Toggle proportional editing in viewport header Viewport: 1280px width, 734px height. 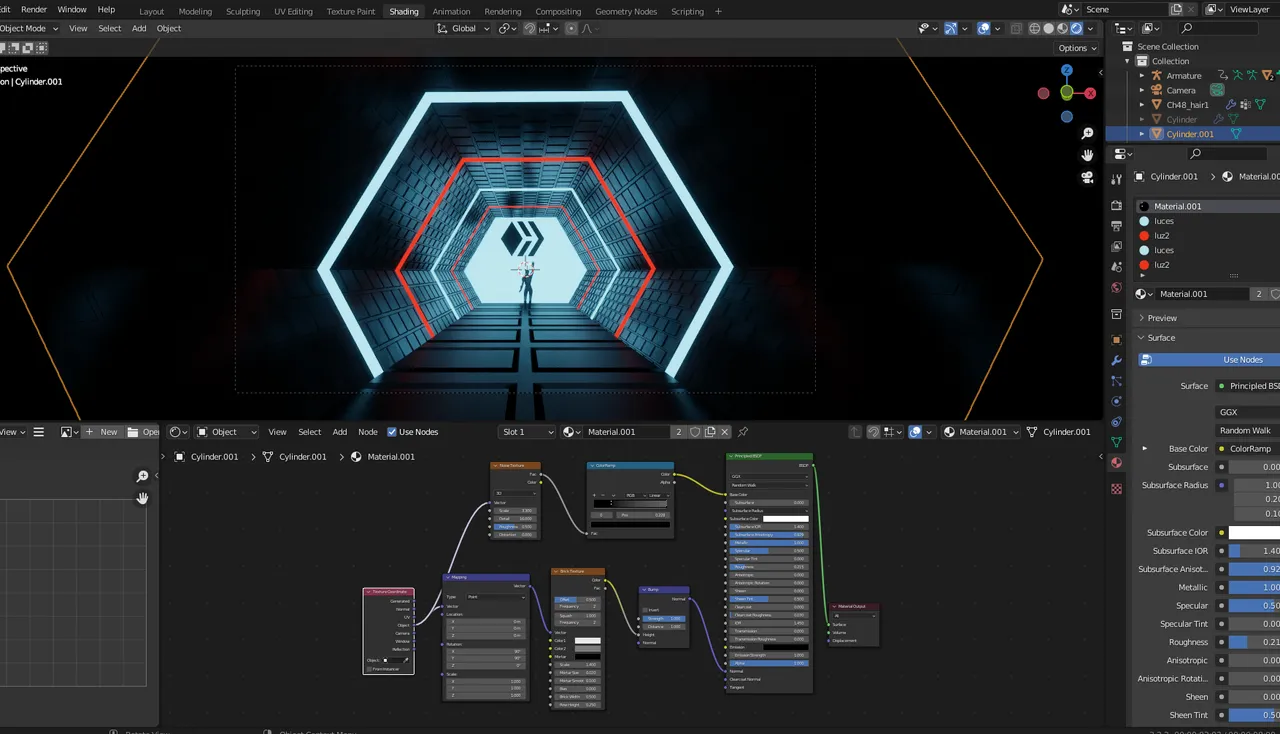(x=572, y=29)
